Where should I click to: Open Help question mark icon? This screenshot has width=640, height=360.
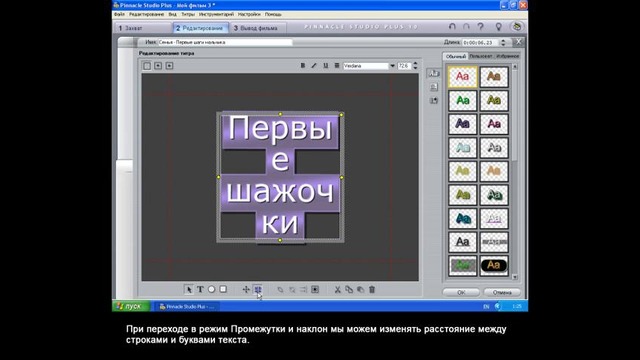coord(481,27)
